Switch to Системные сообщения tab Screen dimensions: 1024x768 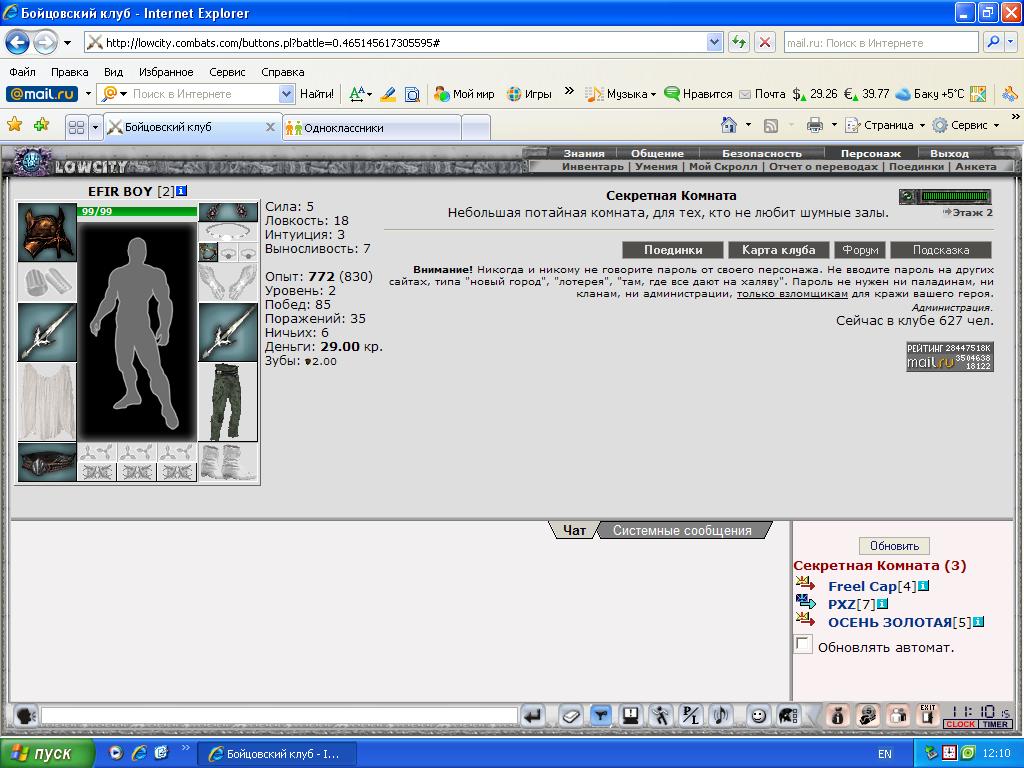[682, 530]
